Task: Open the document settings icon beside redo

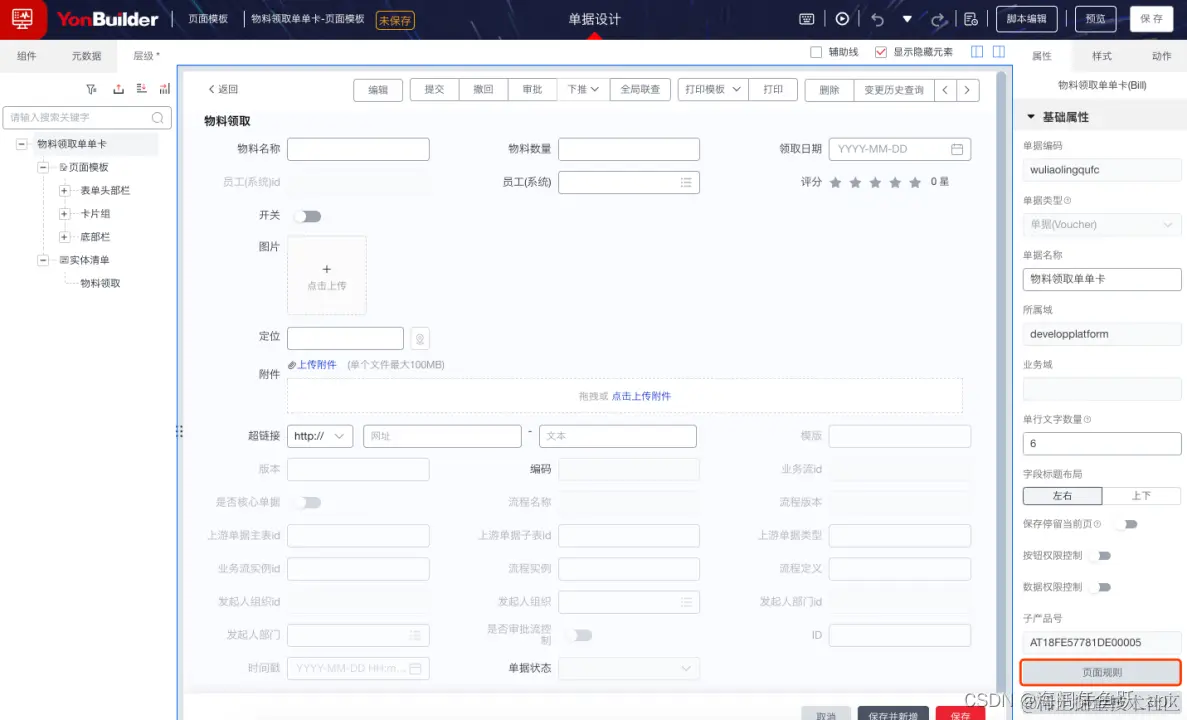Action: pos(971,19)
